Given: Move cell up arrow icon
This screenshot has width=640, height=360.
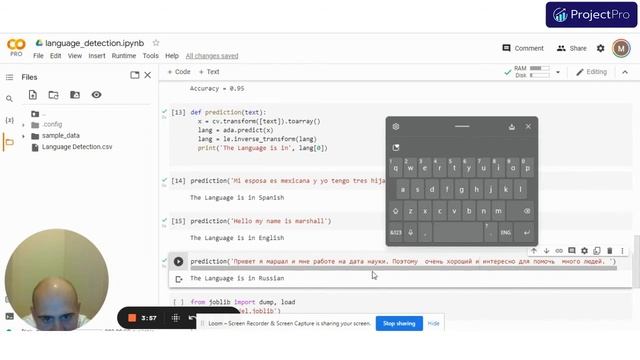Looking at the screenshot, I should 533,251.
